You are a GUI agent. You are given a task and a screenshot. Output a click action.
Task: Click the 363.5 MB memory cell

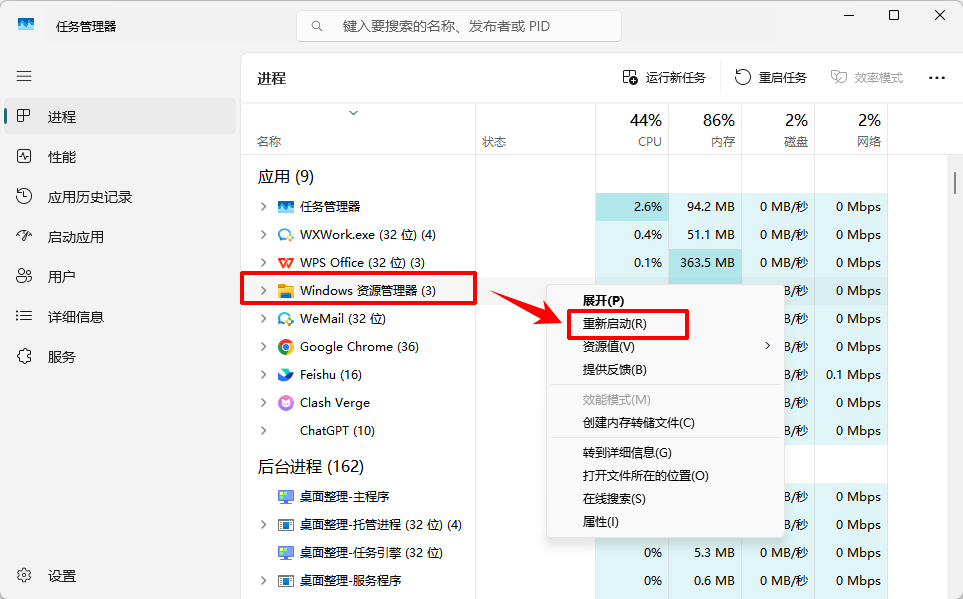point(705,262)
